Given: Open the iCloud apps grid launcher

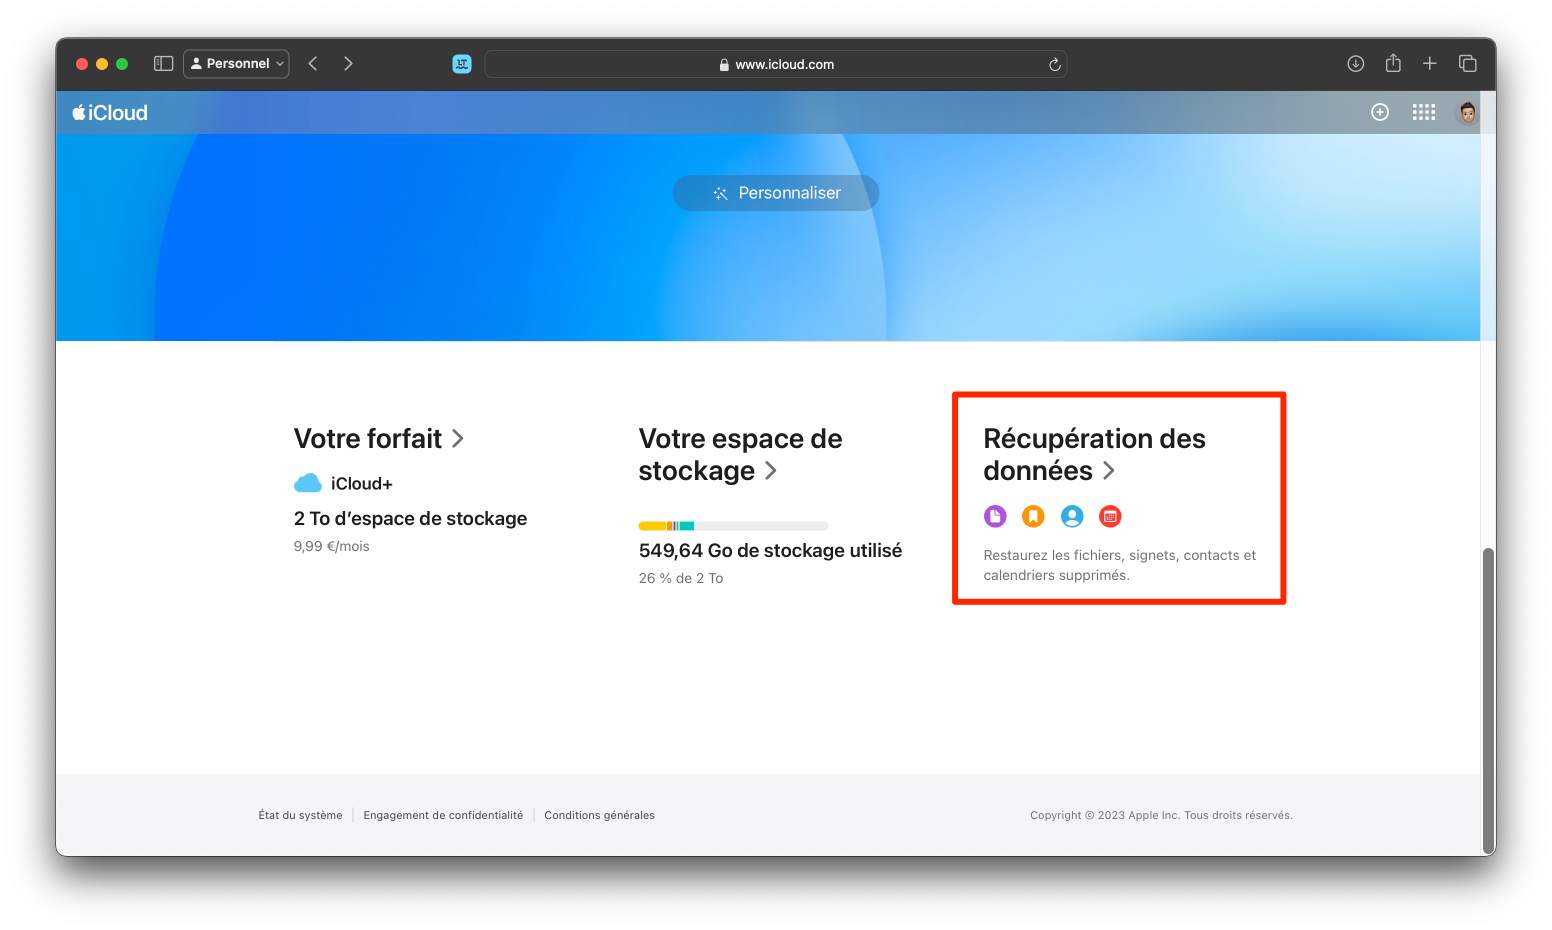Looking at the screenshot, I should click(1424, 112).
